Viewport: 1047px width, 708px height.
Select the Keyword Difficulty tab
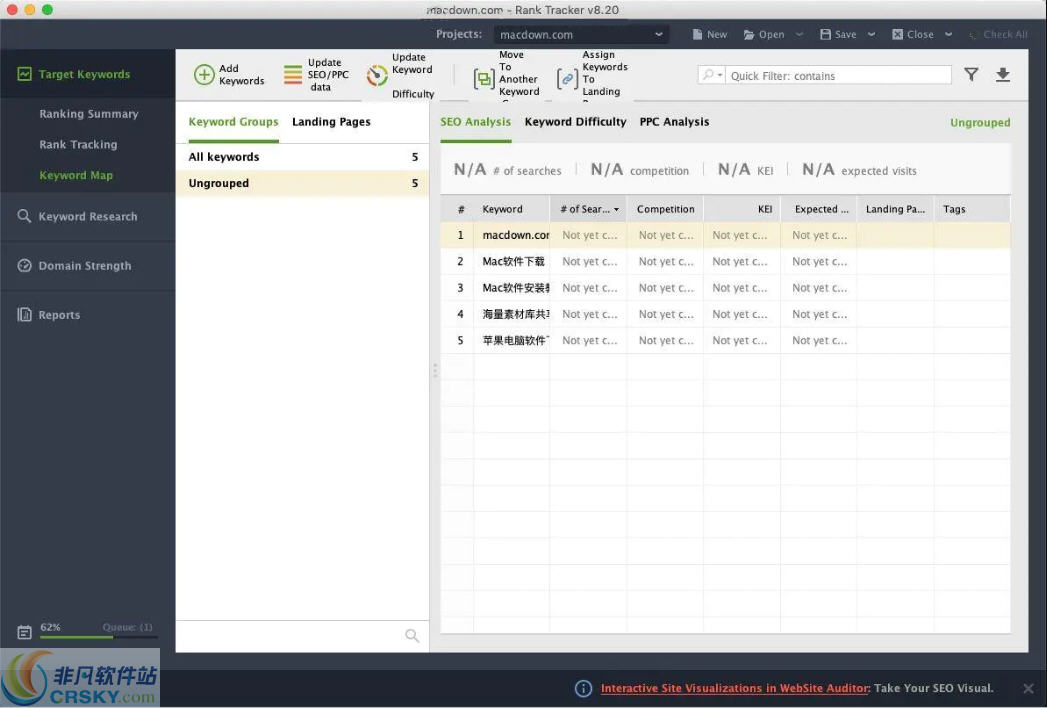(576, 122)
